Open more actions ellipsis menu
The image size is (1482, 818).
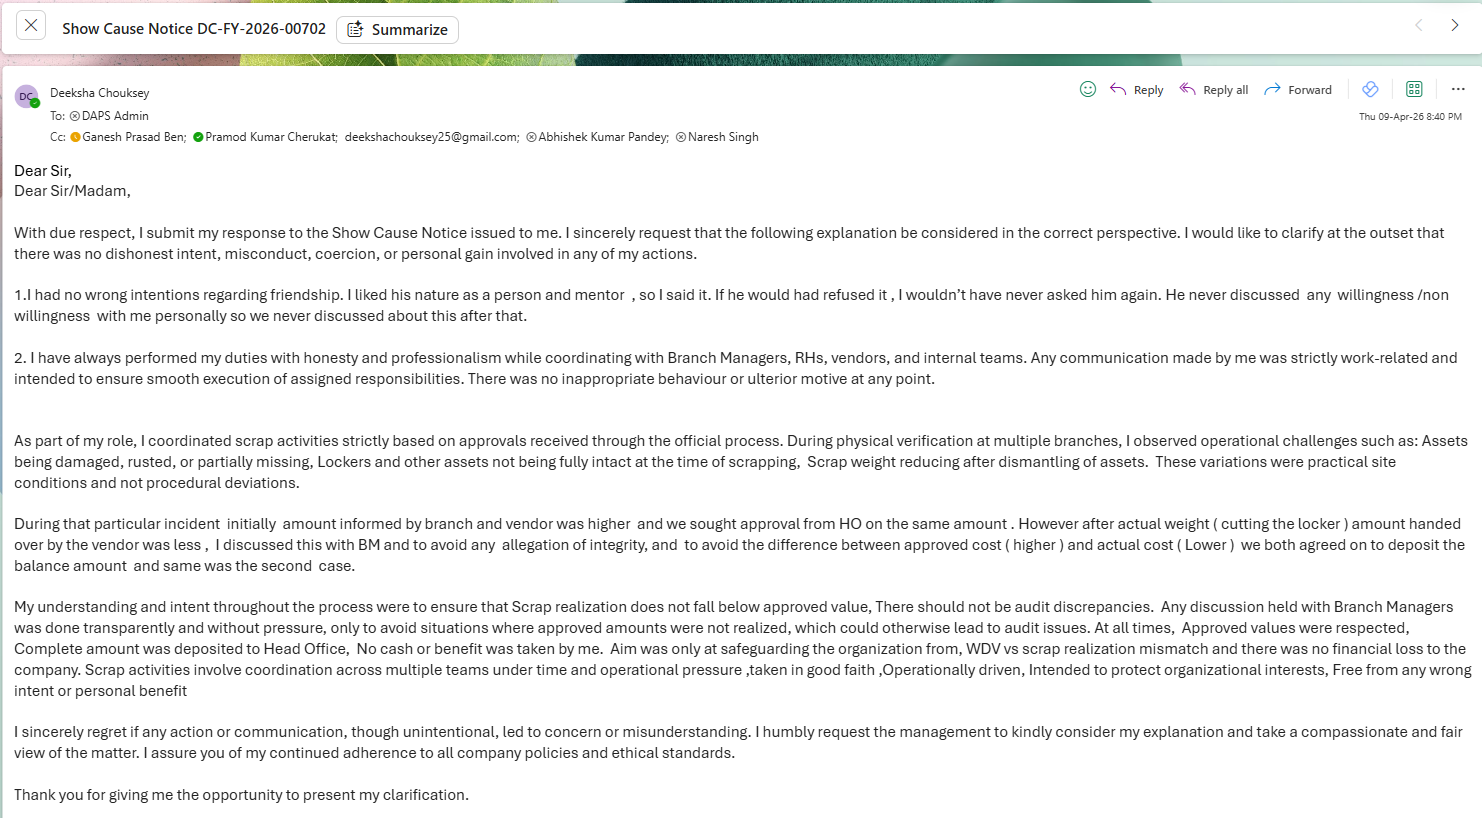pos(1458,89)
